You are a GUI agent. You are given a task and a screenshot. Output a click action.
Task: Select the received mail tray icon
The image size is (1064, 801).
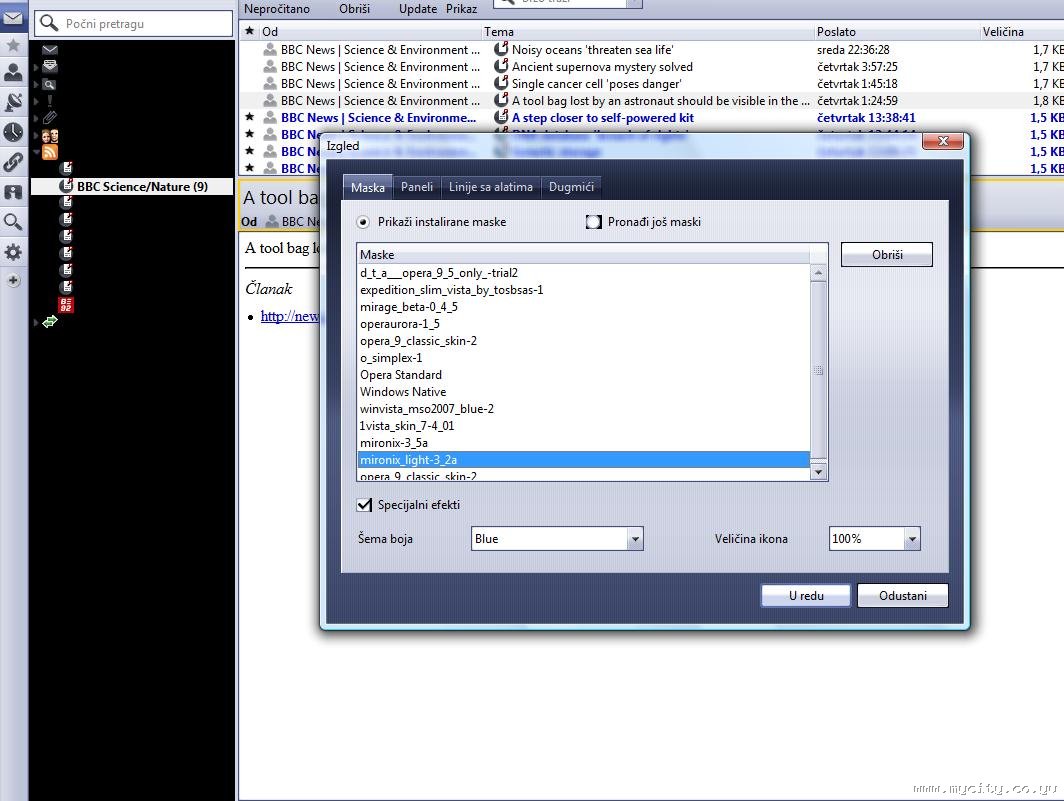point(50,66)
